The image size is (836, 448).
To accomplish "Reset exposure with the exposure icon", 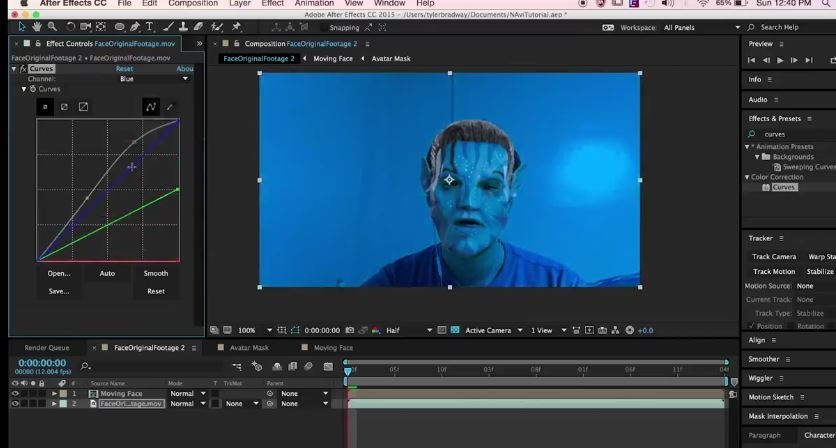I will [x=630, y=330].
